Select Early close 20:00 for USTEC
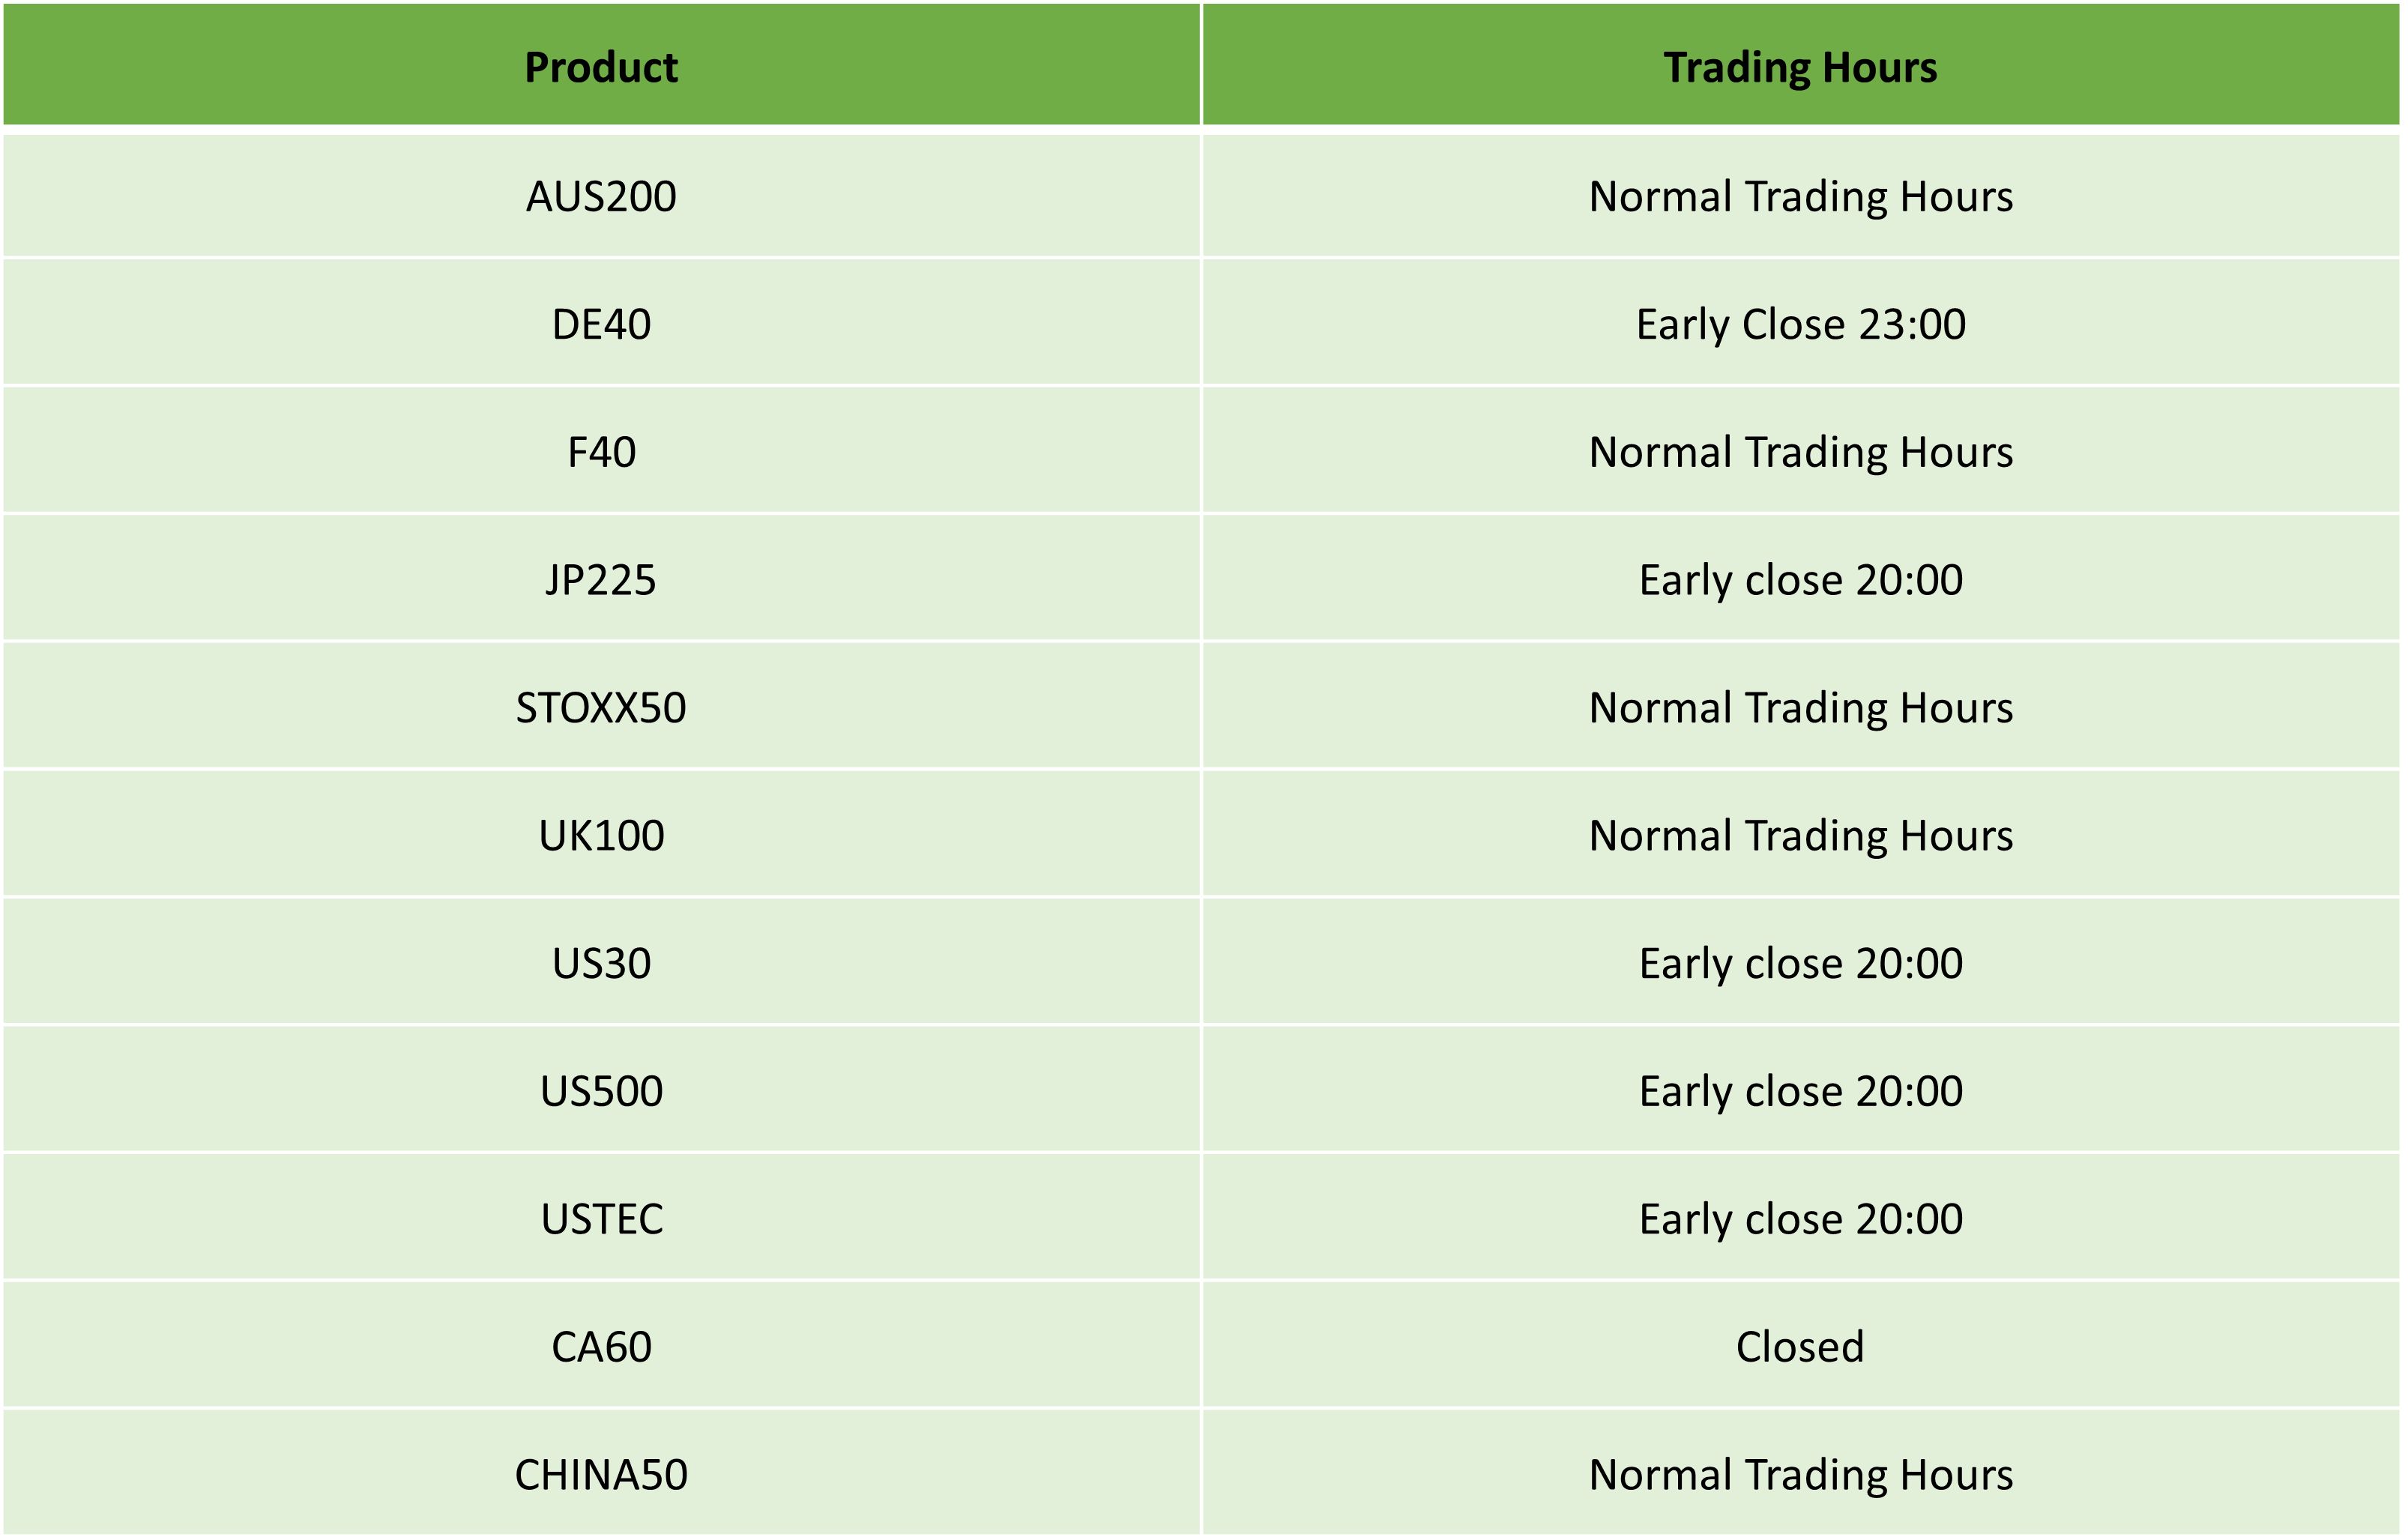The width and height of the screenshot is (2408, 1540). coord(1800,1219)
